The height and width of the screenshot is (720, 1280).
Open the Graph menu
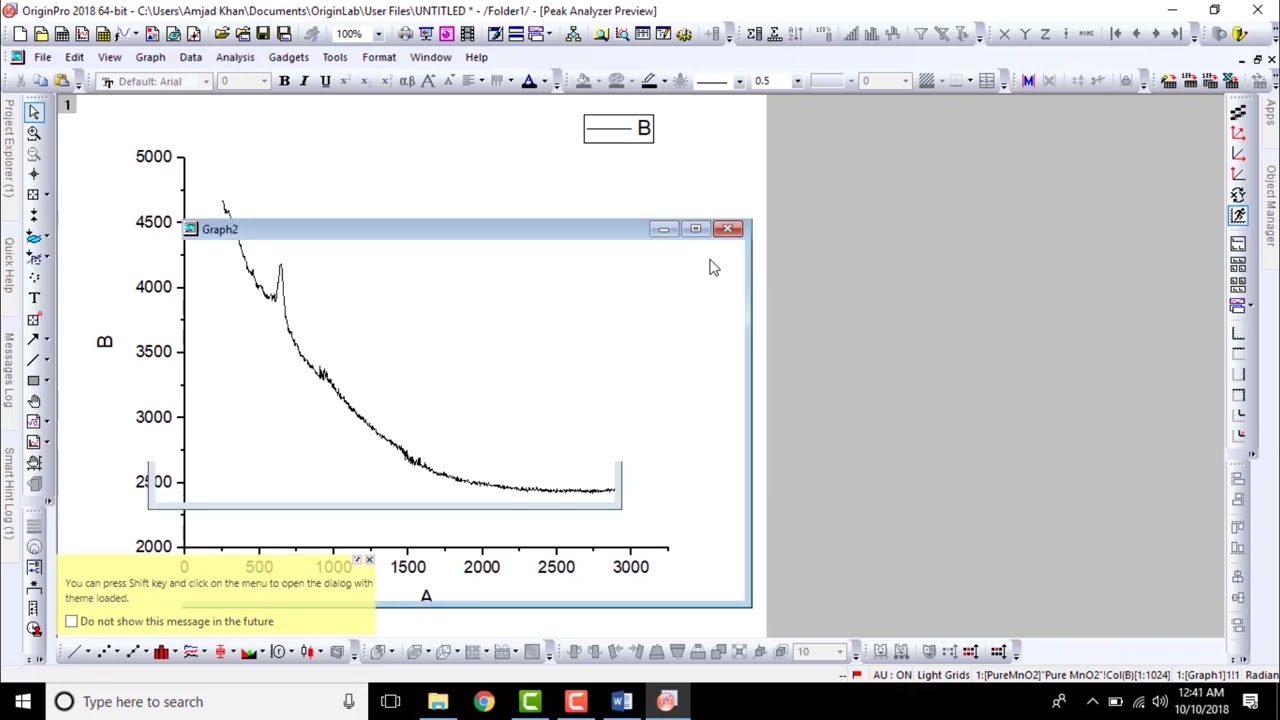[x=150, y=57]
